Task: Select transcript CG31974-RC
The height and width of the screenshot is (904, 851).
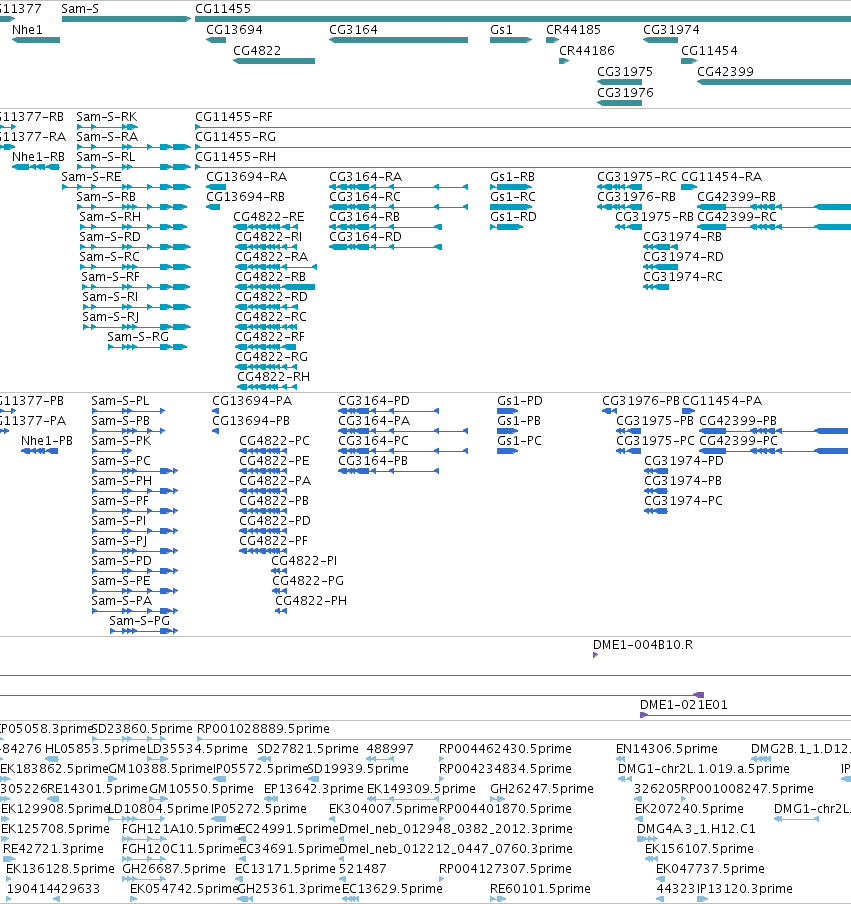Action: [x=683, y=277]
